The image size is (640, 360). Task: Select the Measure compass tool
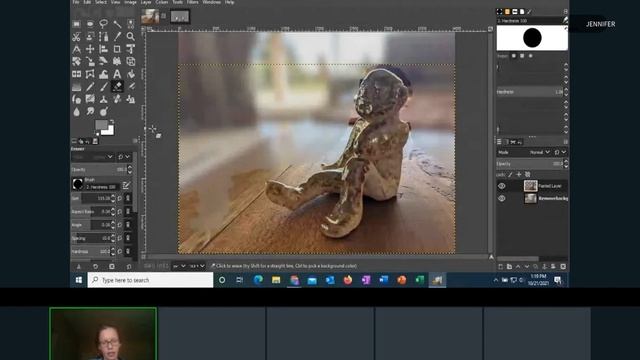[x=76, y=49]
